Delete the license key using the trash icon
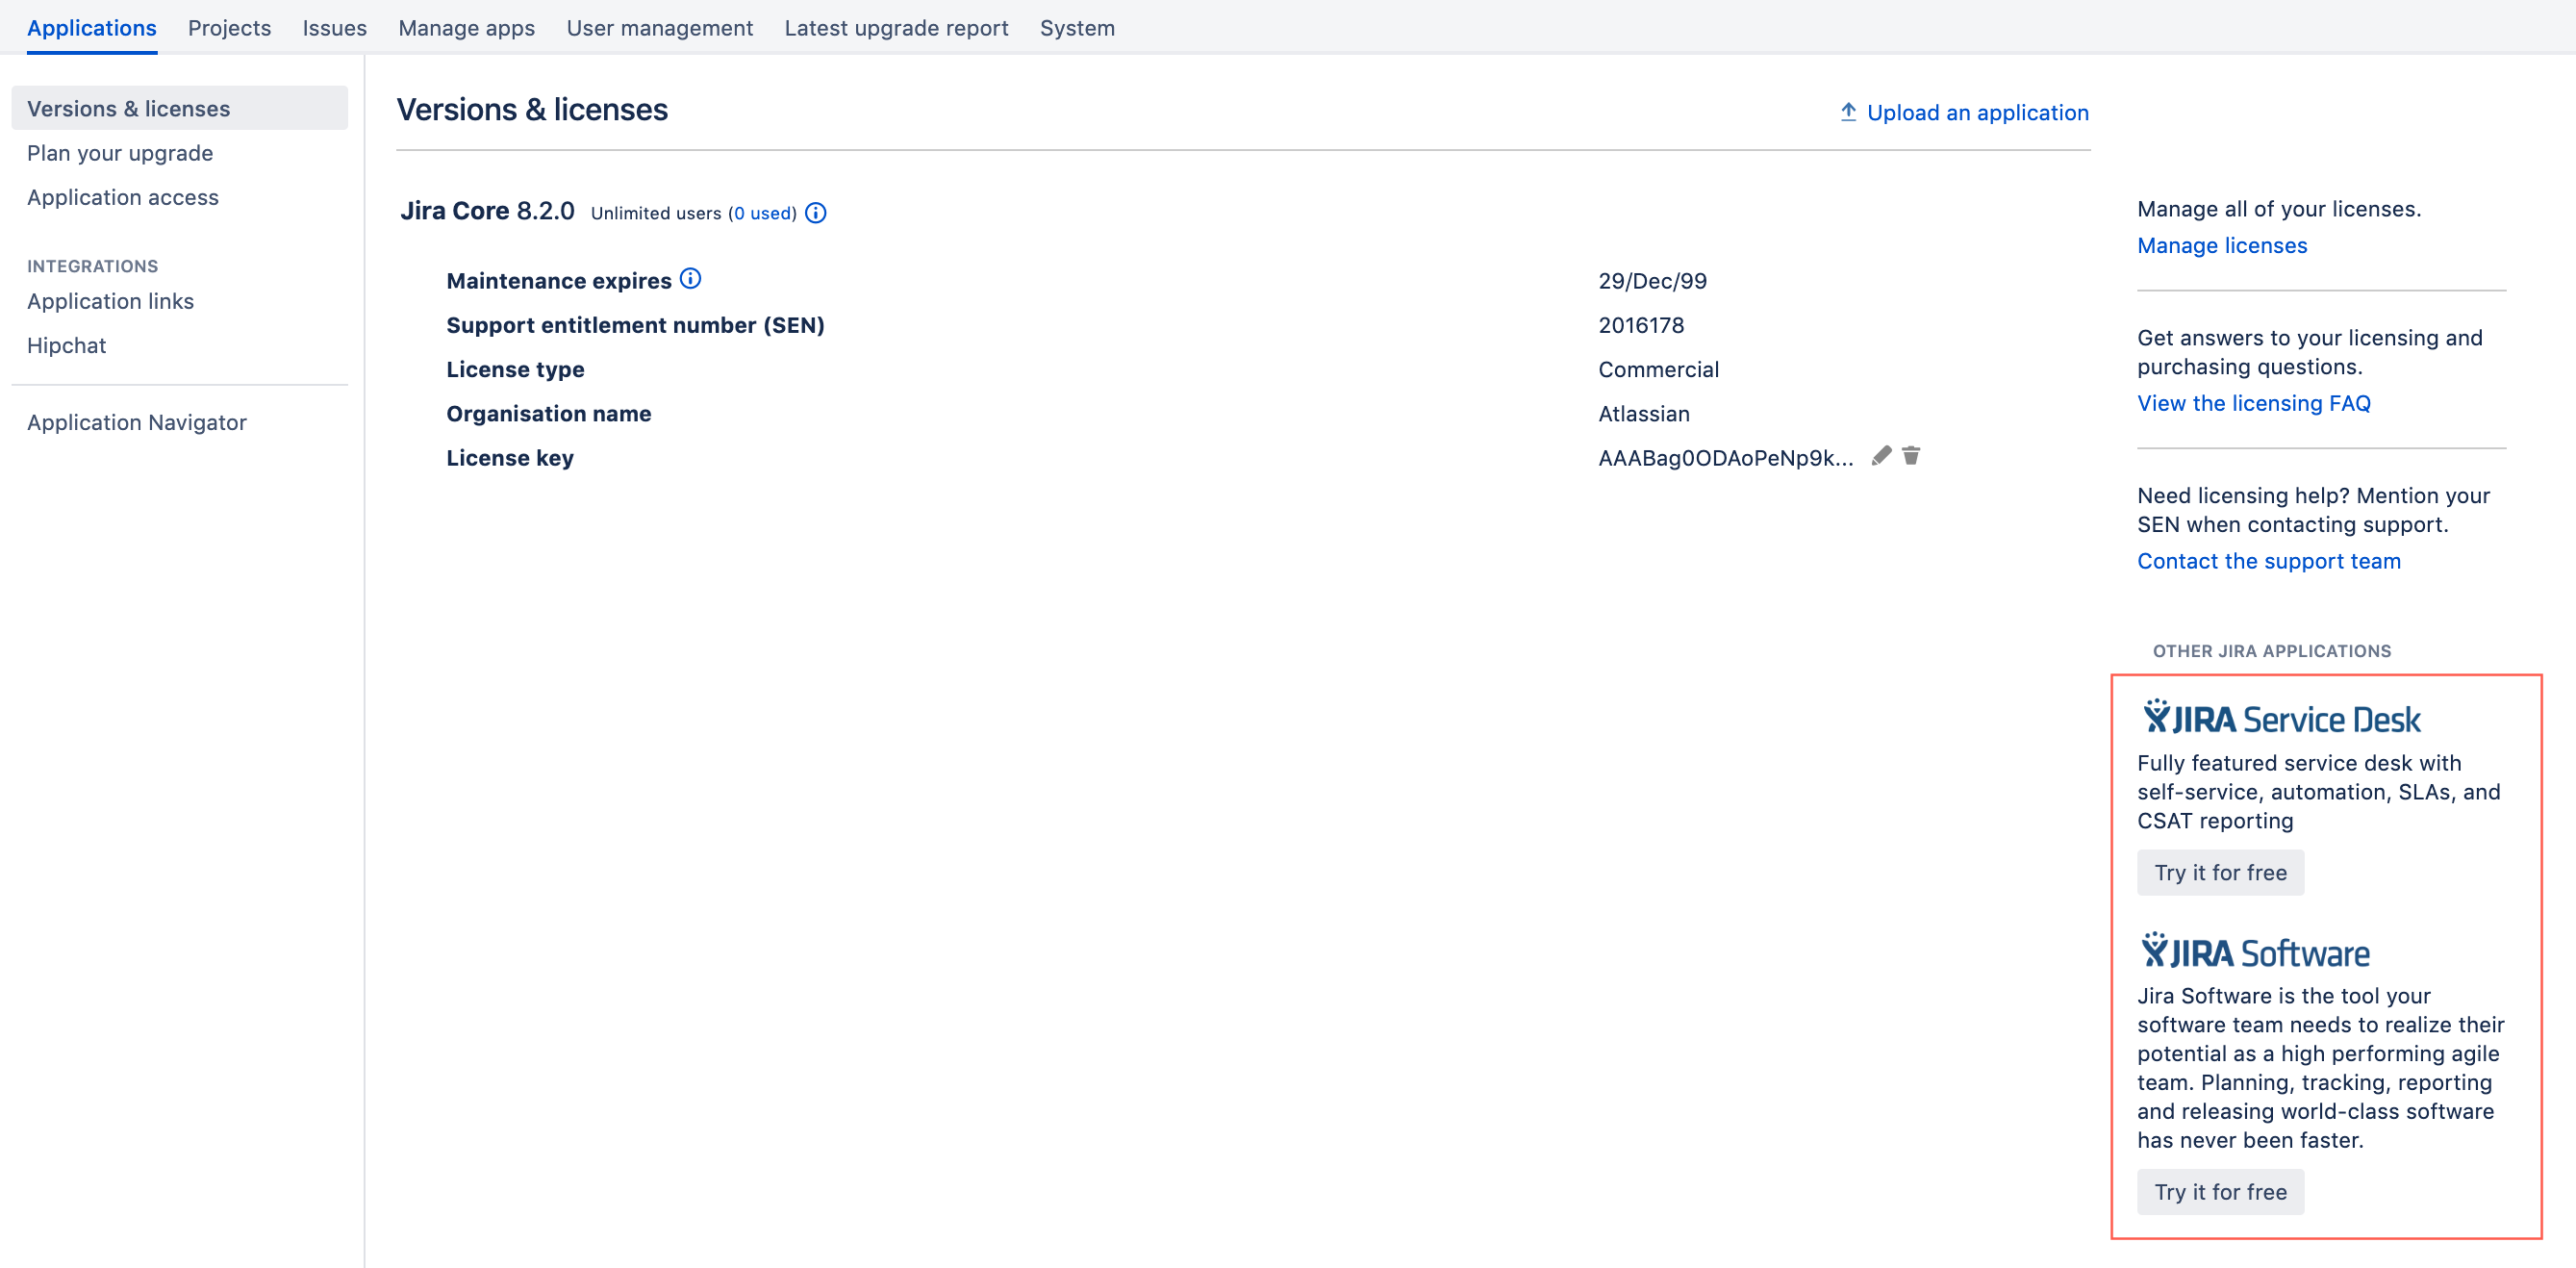2576x1268 pixels. click(1911, 456)
